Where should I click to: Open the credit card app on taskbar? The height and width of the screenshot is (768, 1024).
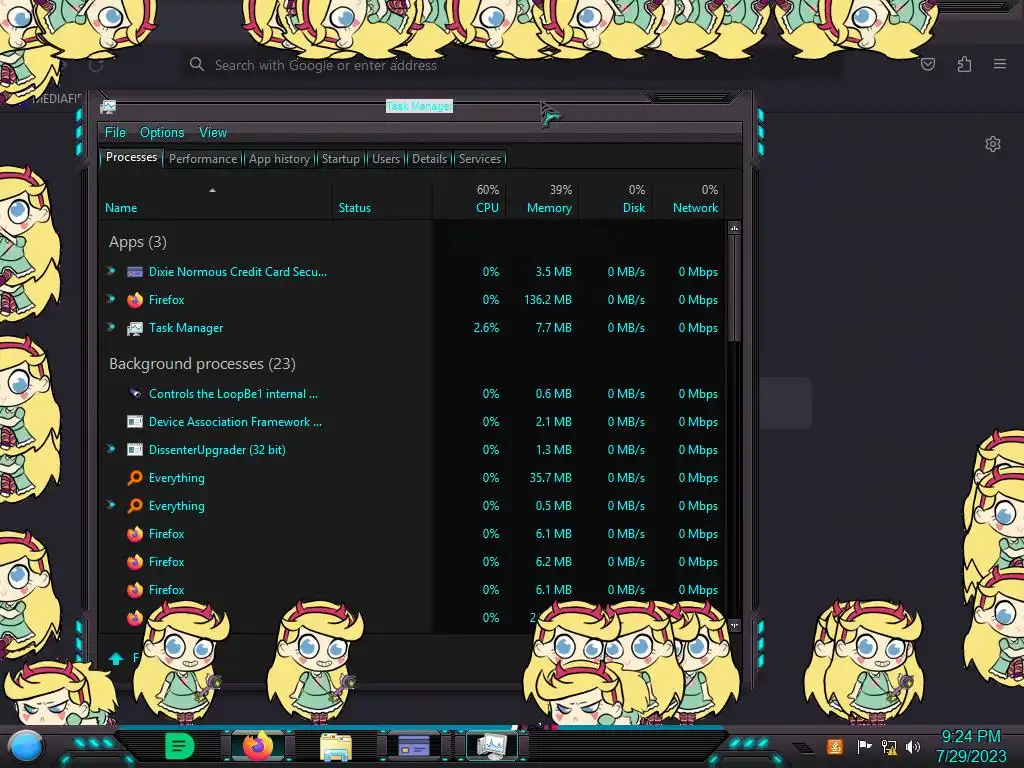tap(413, 746)
